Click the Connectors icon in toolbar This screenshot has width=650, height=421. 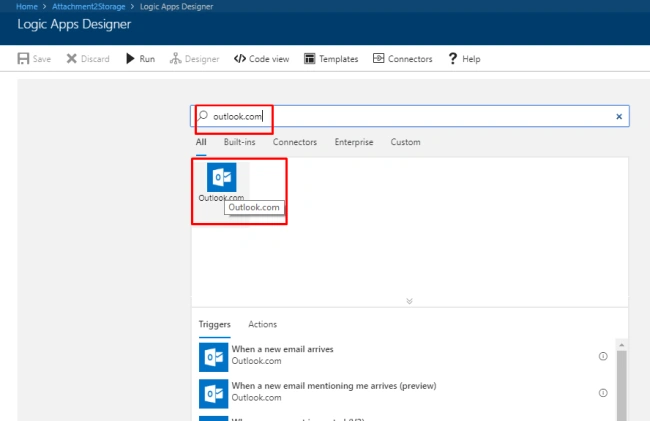pos(378,58)
